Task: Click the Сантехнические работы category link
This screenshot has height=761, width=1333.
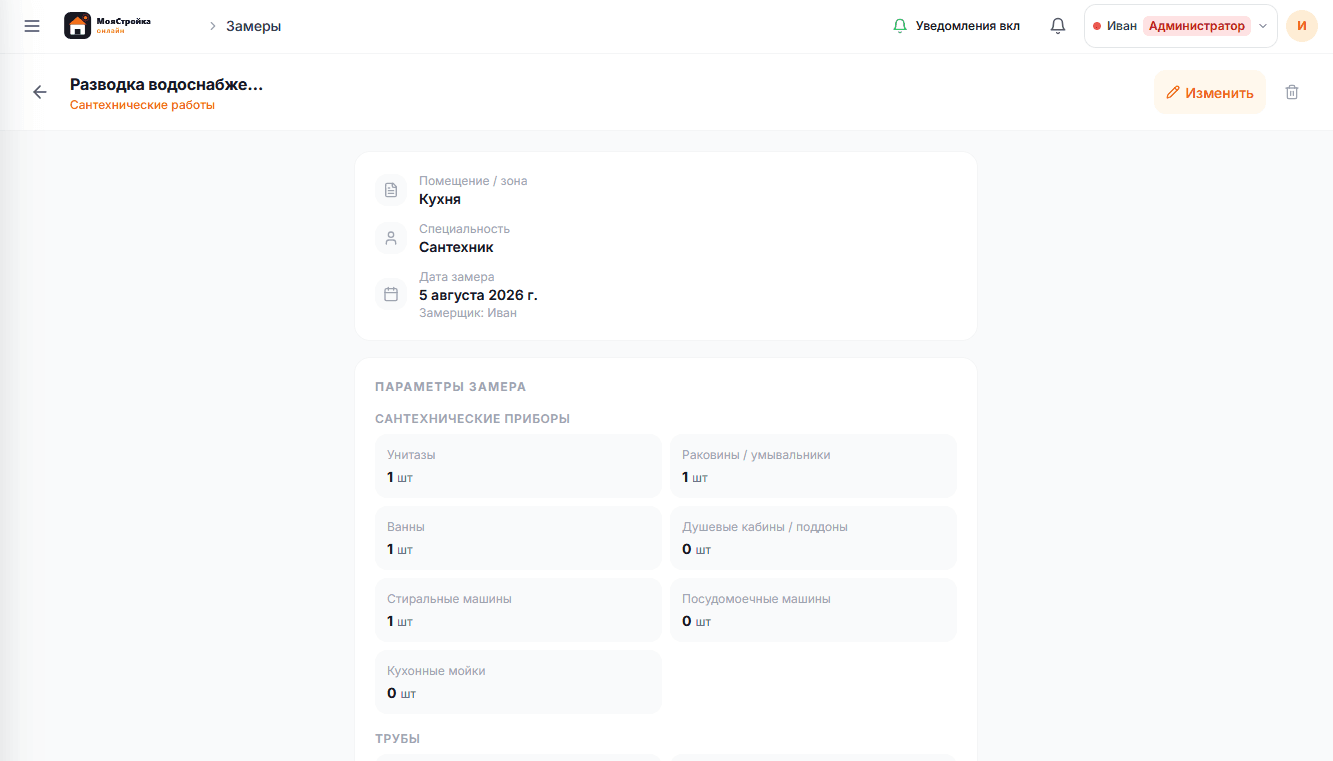Action: click(142, 105)
